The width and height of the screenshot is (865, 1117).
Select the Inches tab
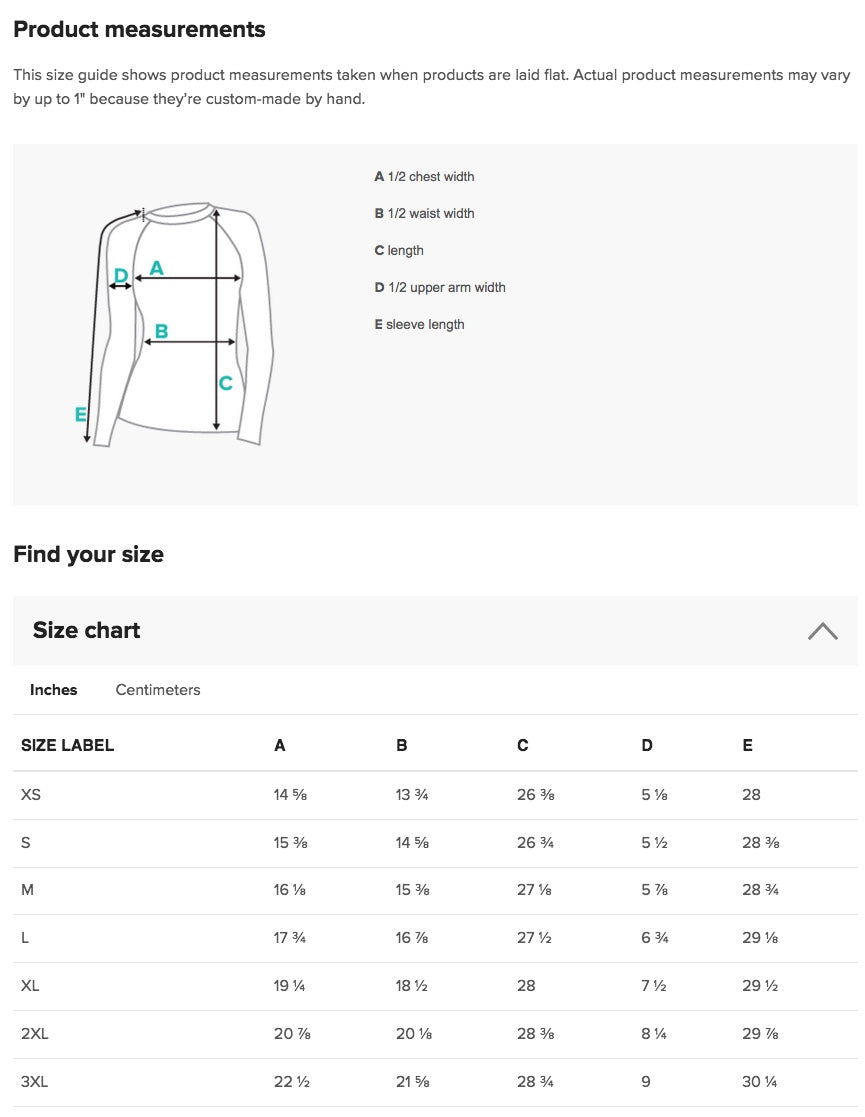tap(53, 690)
